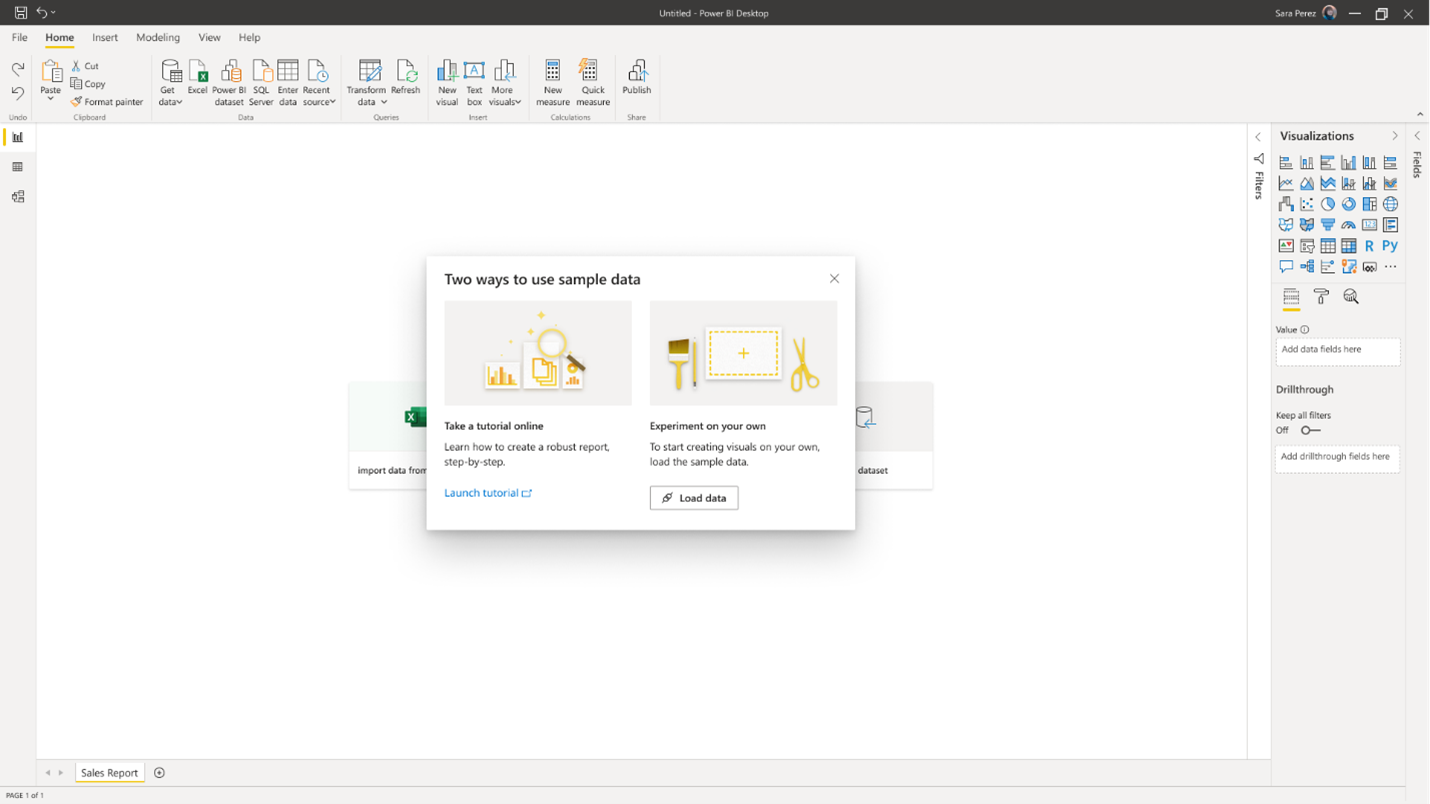Image resolution: width=1430 pixels, height=804 pixels.
Task: Select the globe Map visual
Action: point(1390,204)
